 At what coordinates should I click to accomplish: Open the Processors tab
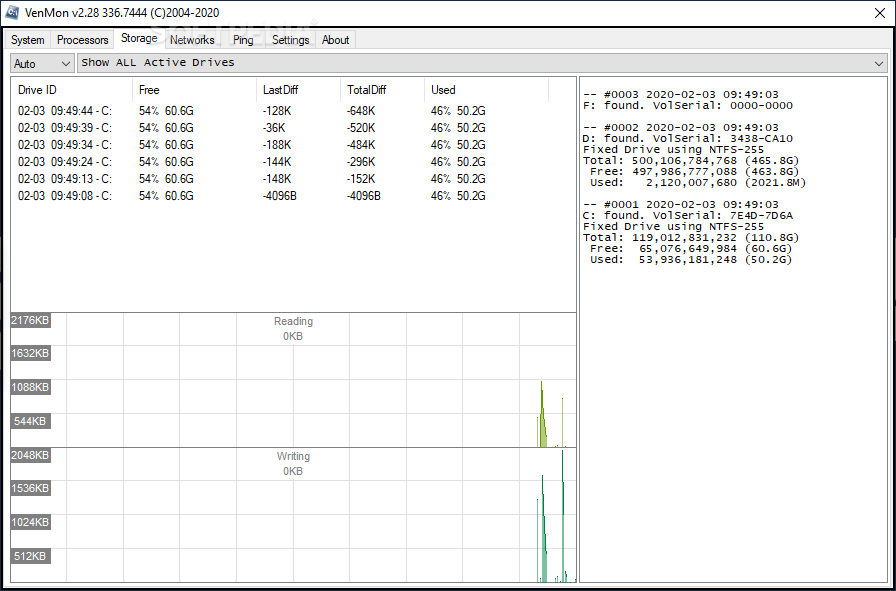click(82, 39)
